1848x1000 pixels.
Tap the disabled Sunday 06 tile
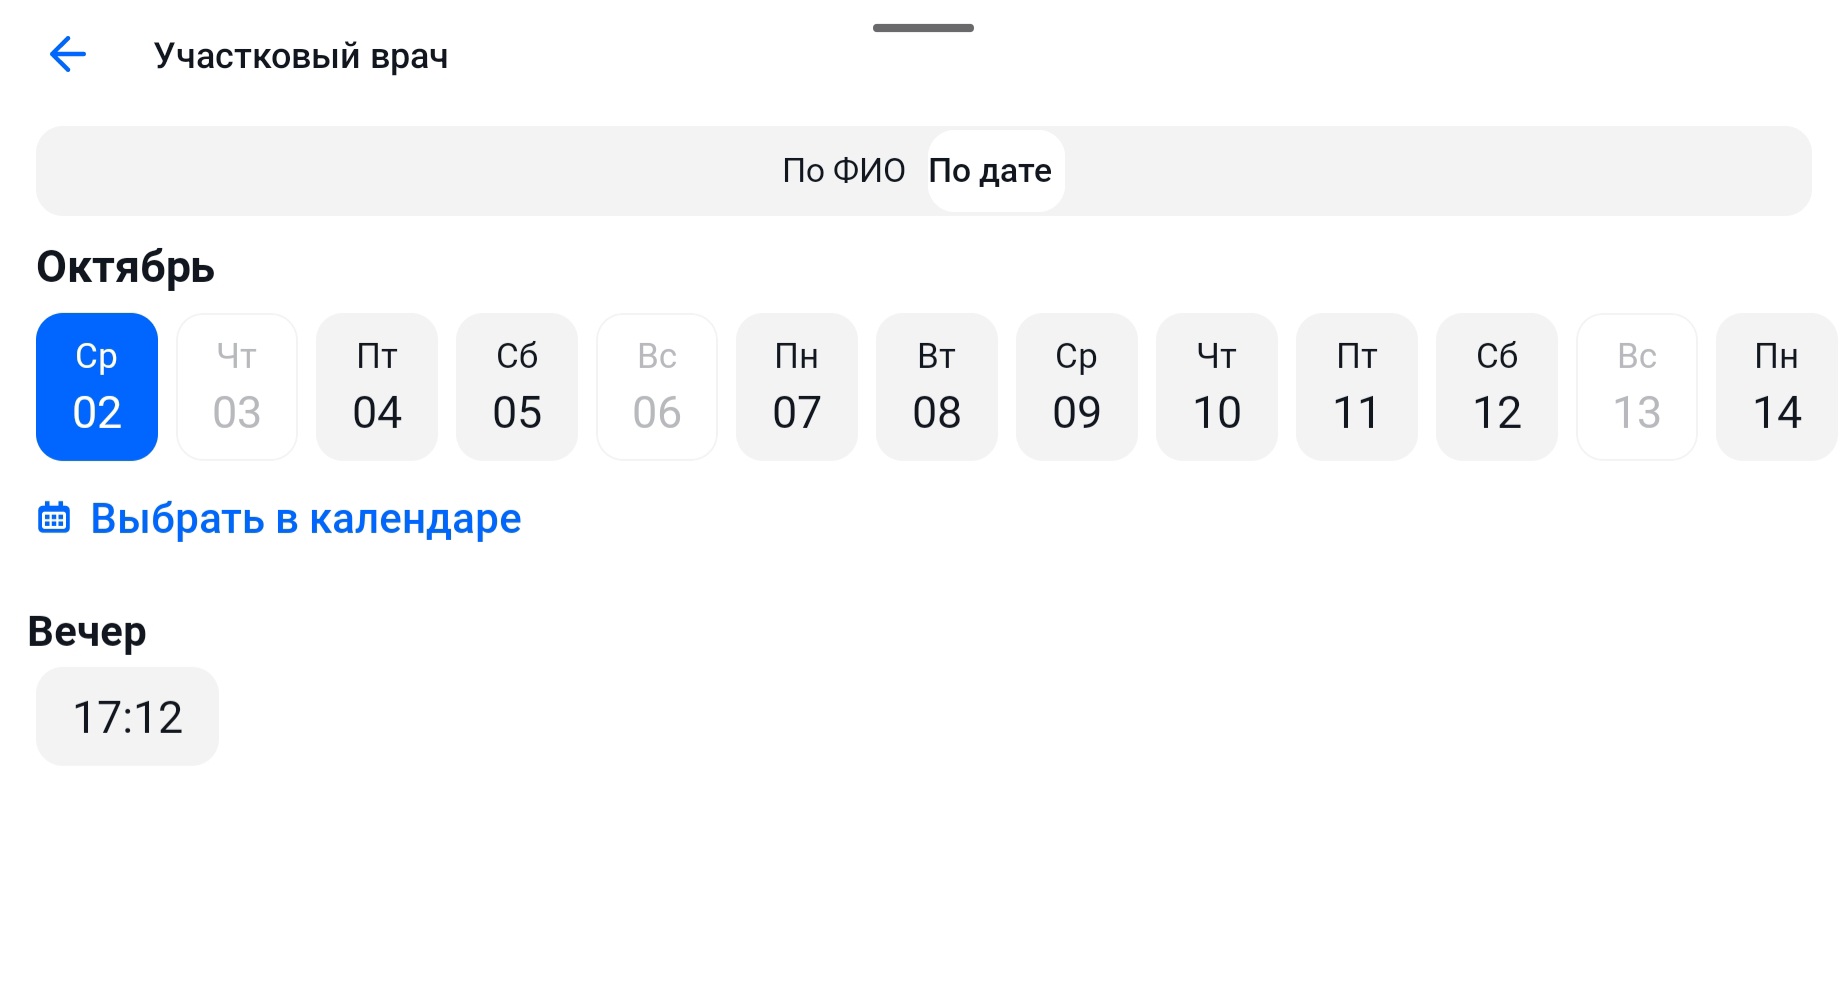pyautogui.click(x=657, y=387)
